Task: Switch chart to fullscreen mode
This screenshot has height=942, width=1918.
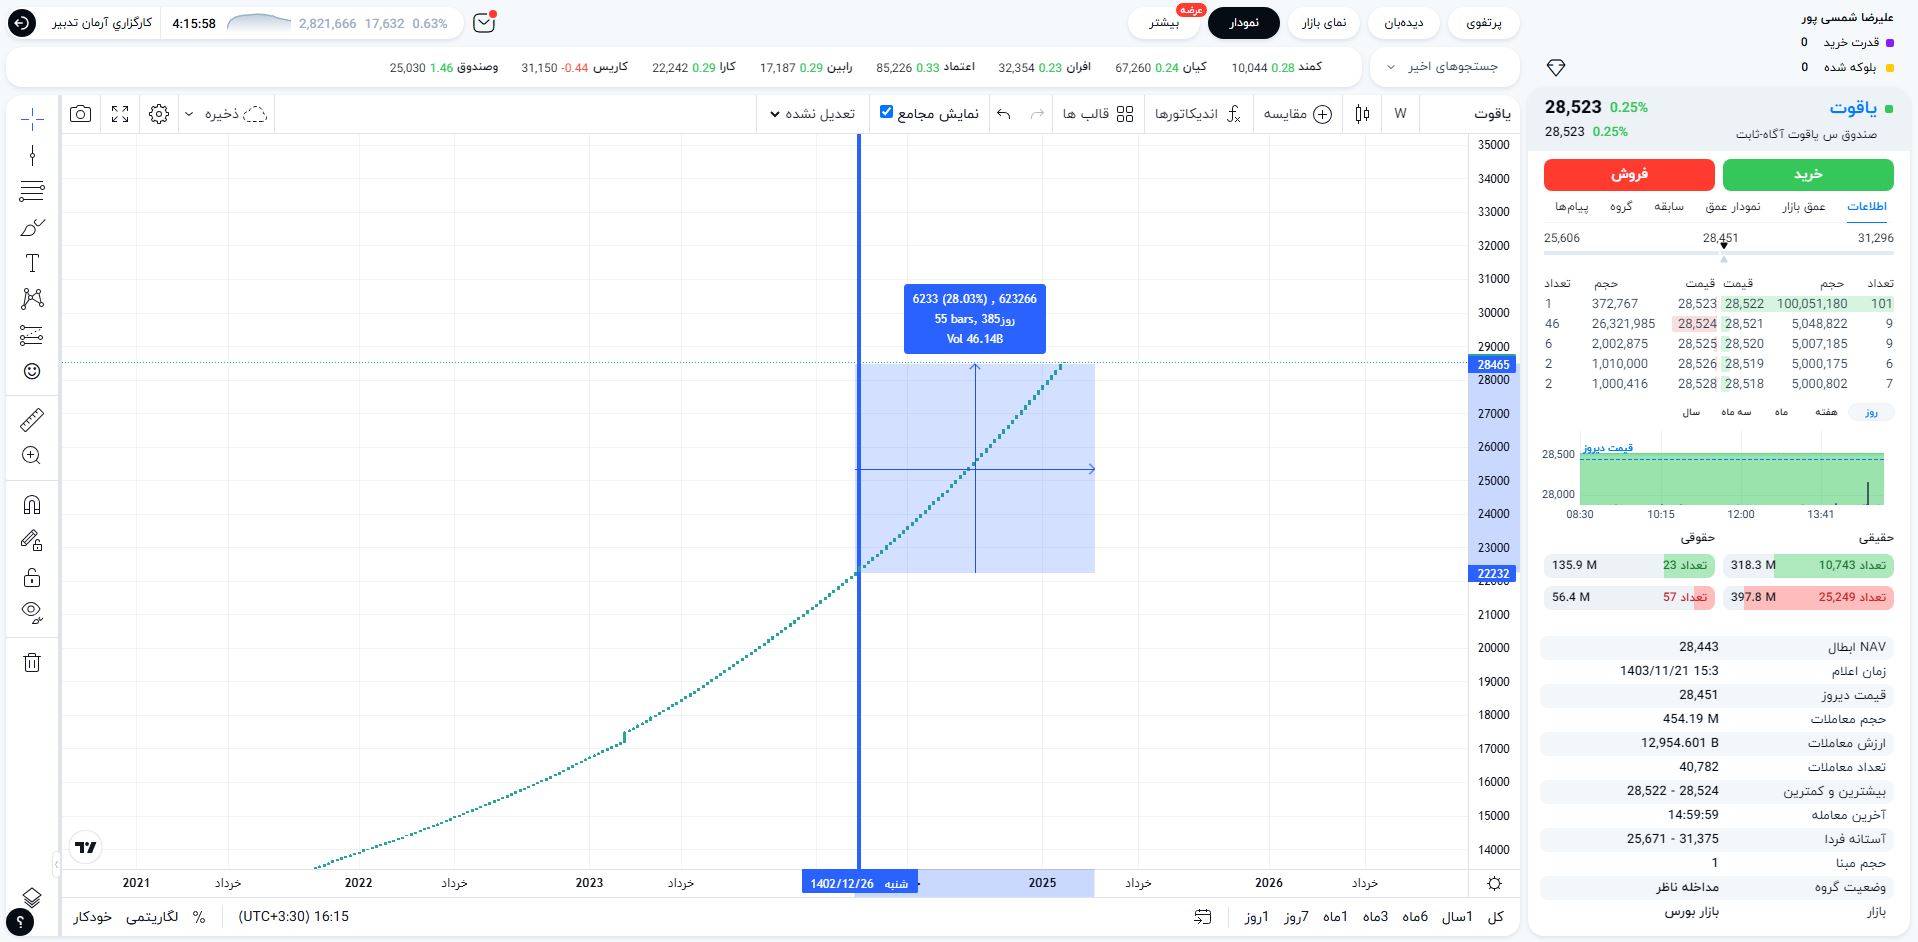Action: [x=120, y=114]
